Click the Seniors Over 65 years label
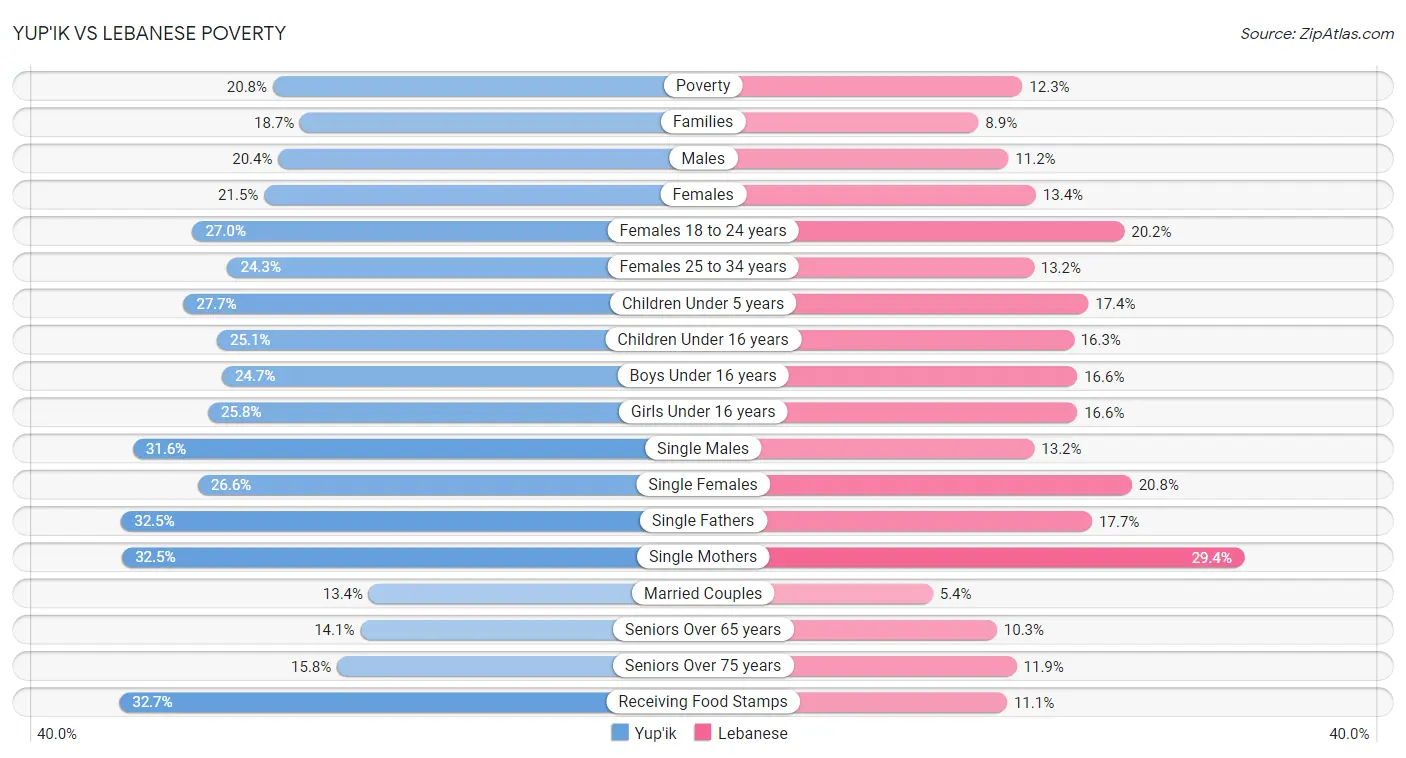The image size is (1406, 758). point(703,629)
